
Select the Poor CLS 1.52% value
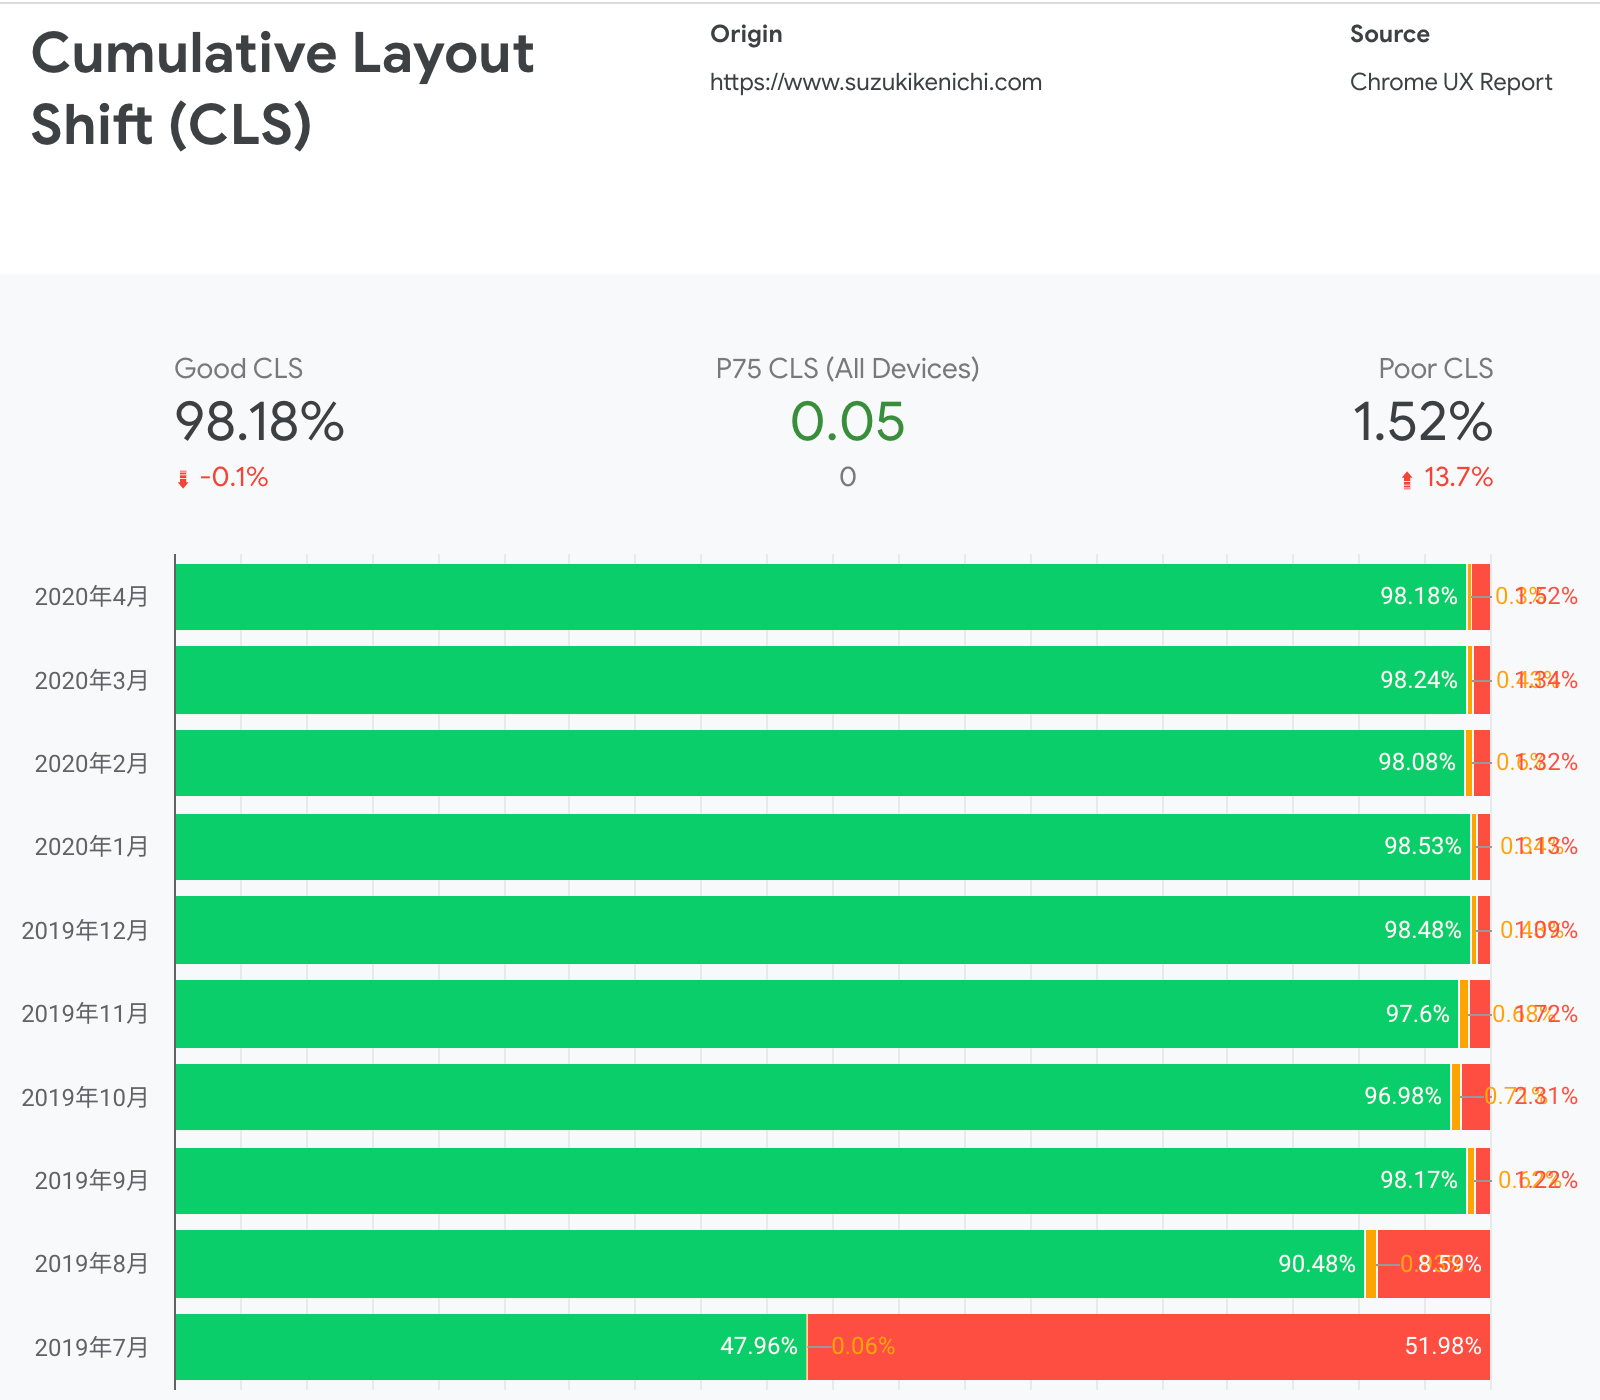[1422, 421]
